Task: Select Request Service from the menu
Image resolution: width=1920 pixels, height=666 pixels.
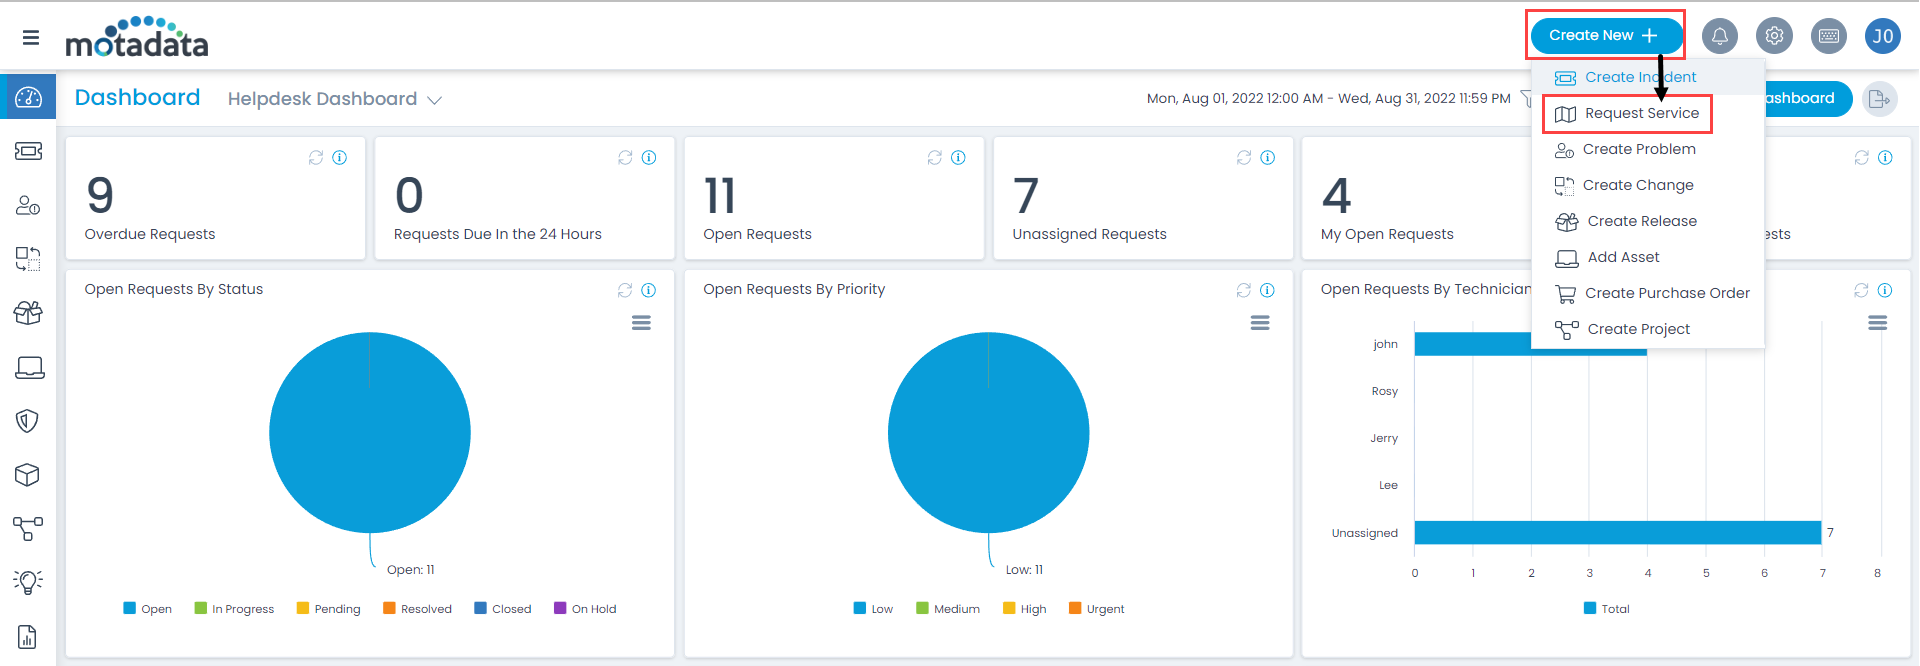Action: pyautogui.click(x=1641, y=114)
